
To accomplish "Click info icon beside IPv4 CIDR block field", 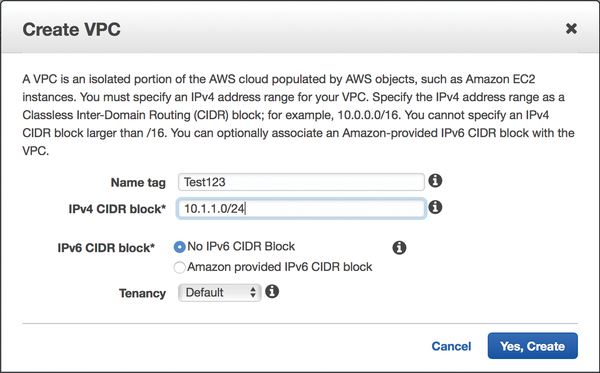I will pos(435,207).
